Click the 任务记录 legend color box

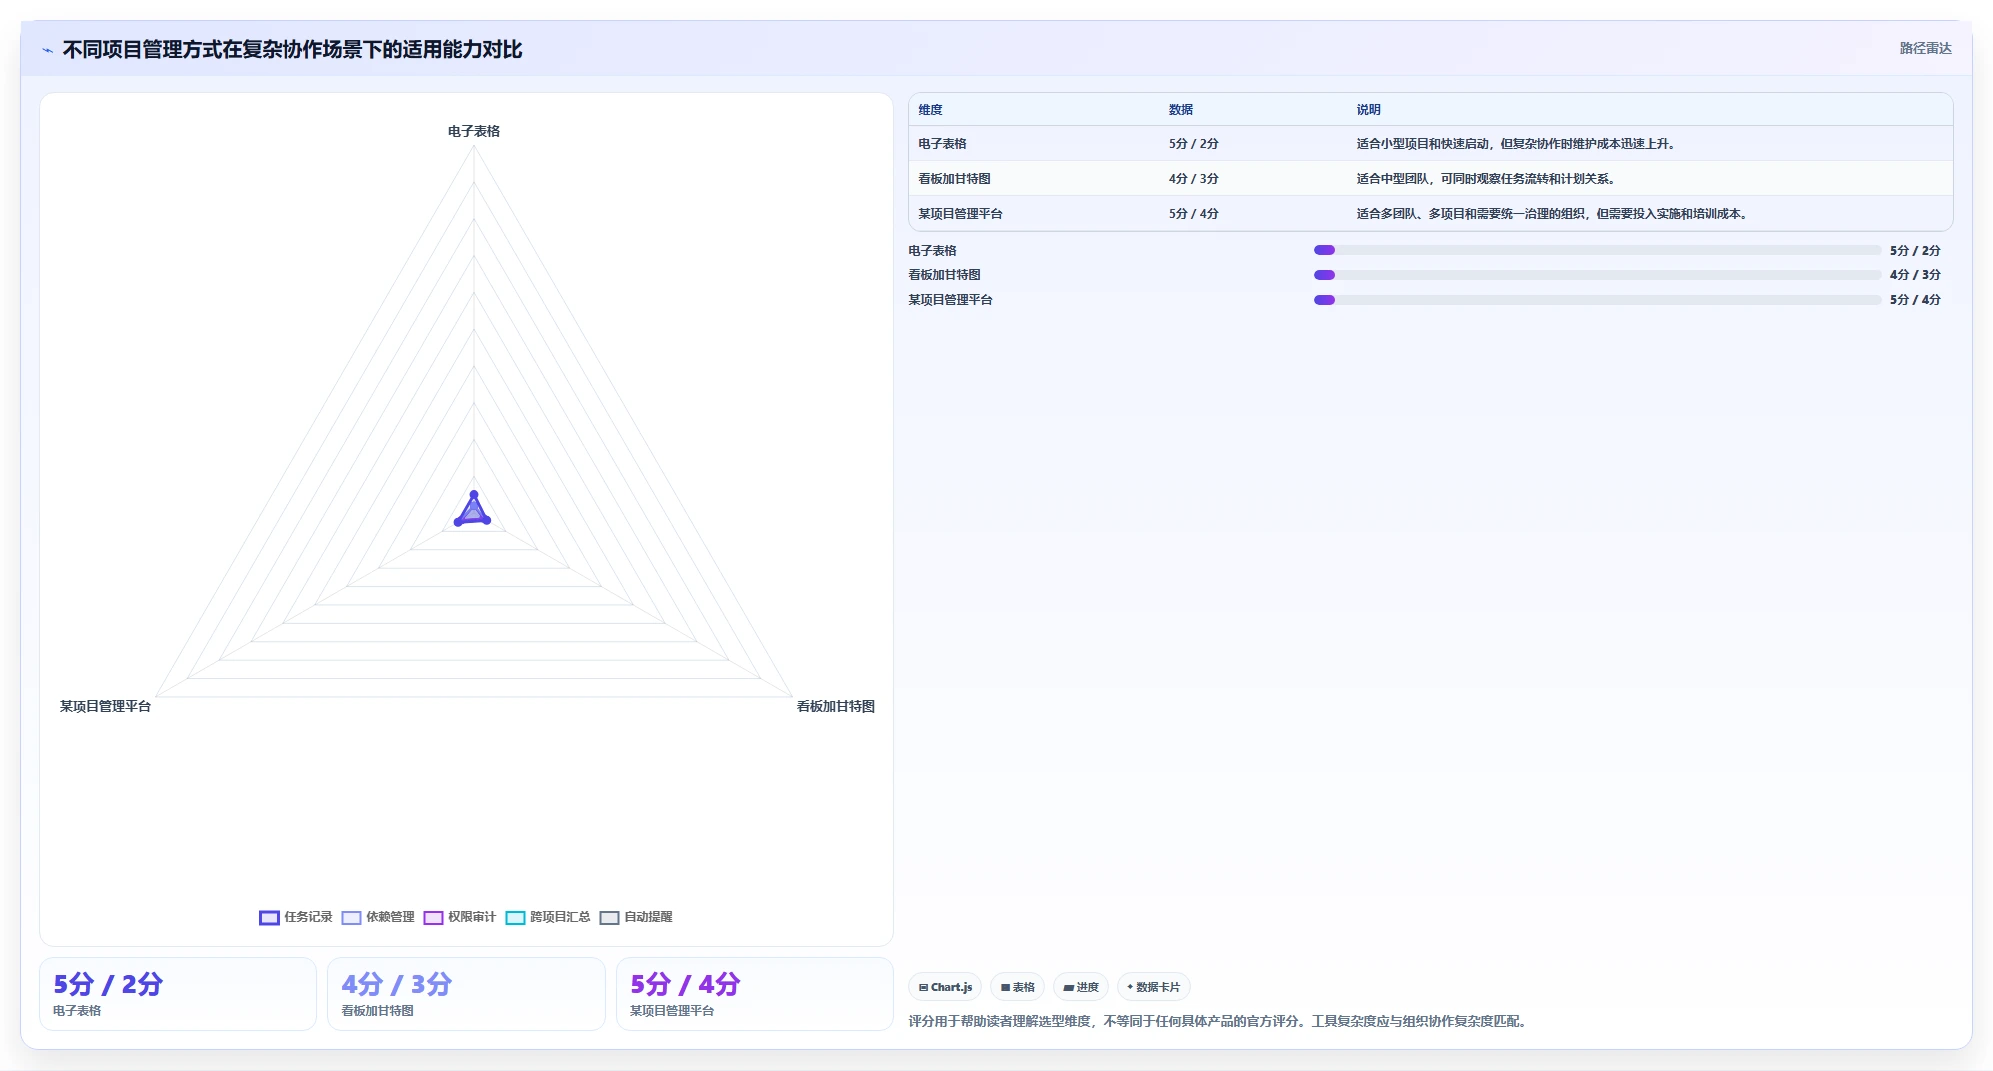pos(269,917)
